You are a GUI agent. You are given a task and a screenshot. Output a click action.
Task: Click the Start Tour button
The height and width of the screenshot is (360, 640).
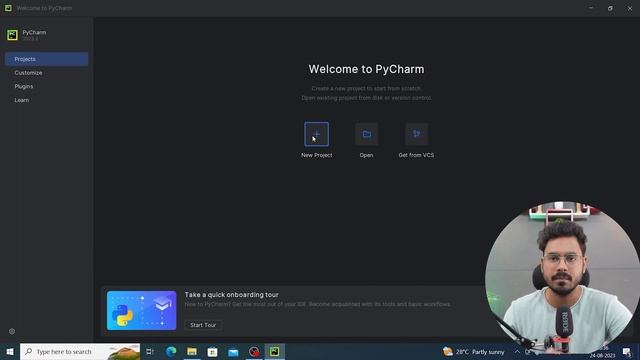tap(203, 325)
